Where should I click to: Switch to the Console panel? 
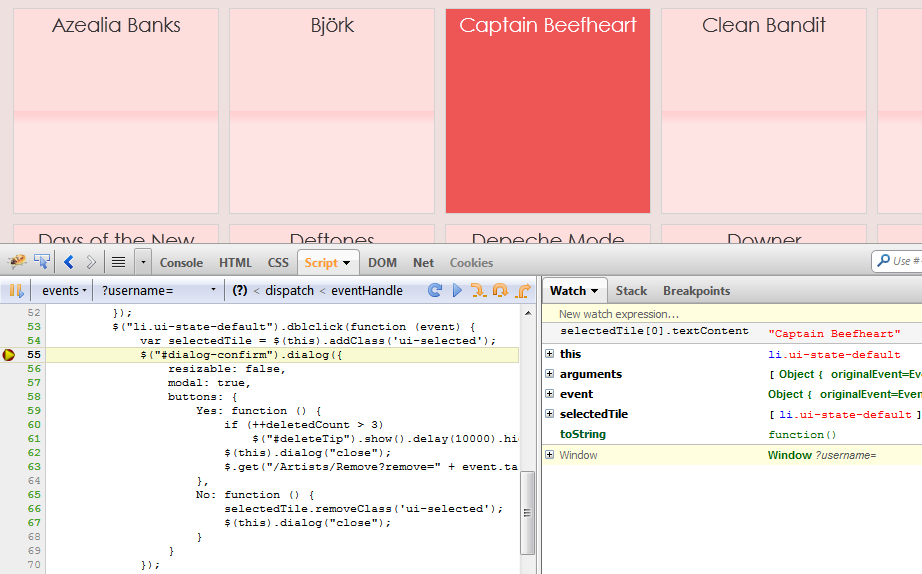pyautogui.click(x=181, y=263)
